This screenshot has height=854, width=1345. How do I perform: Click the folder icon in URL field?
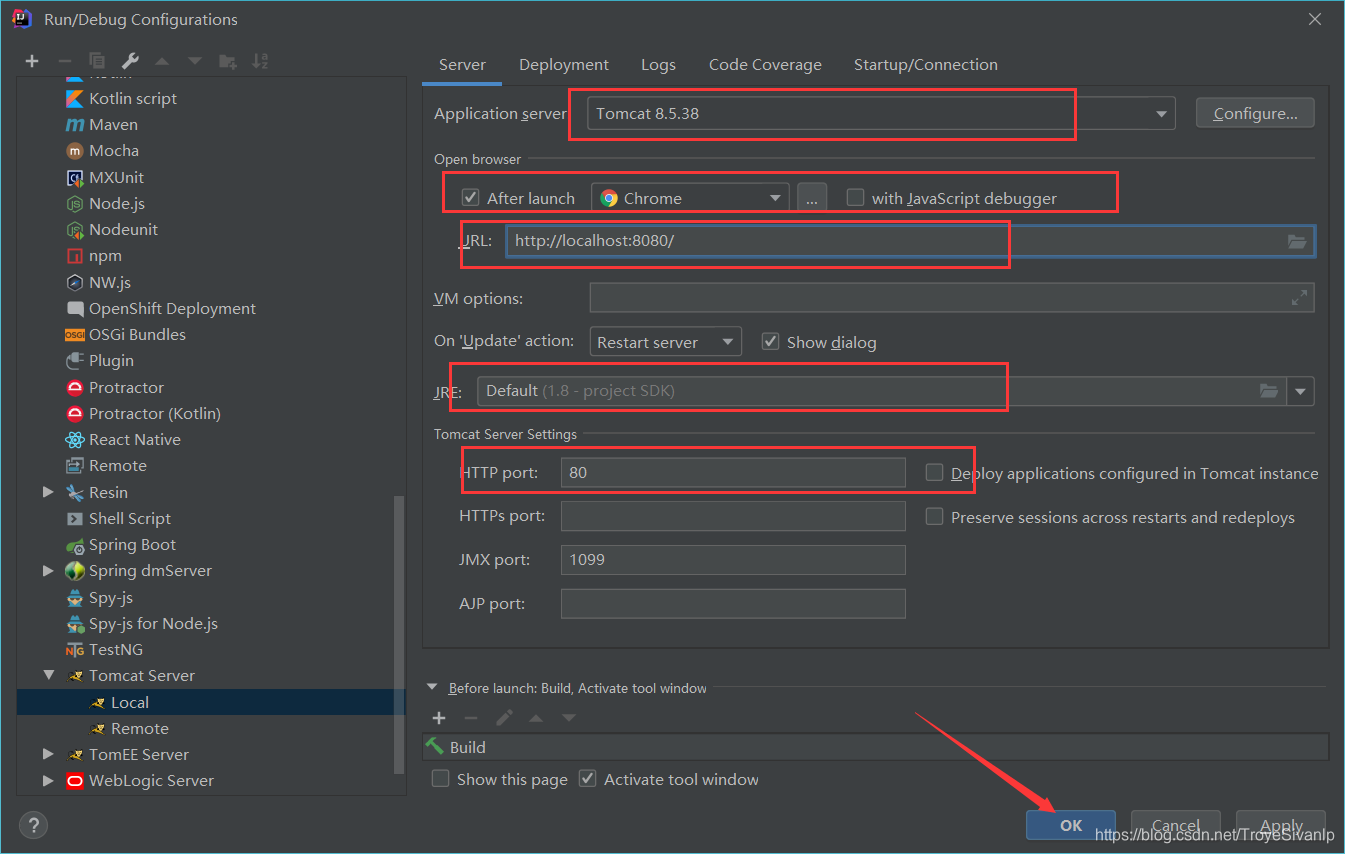coord(1297,241)
